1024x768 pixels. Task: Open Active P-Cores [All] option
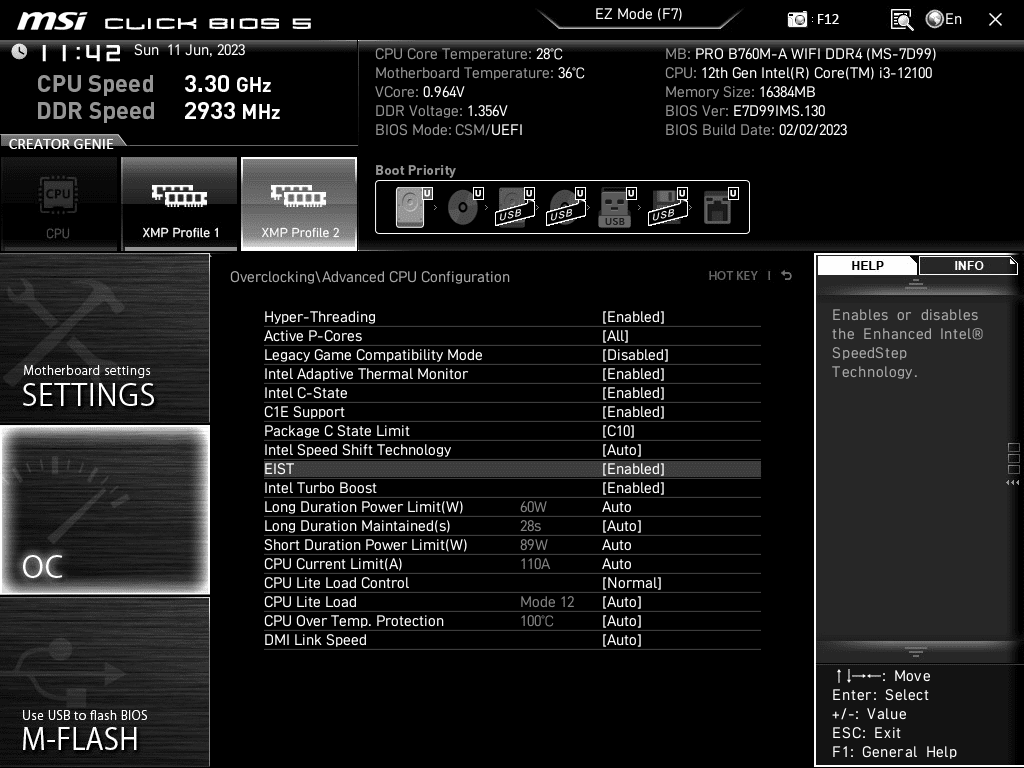point(615,336)
